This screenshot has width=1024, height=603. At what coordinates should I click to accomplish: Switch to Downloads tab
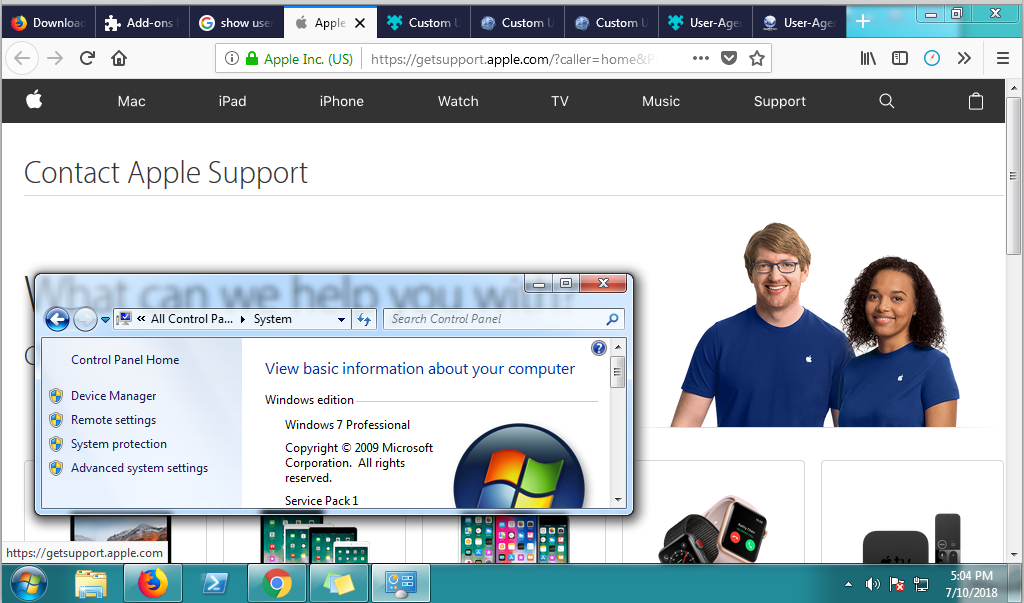coord(48,22)
